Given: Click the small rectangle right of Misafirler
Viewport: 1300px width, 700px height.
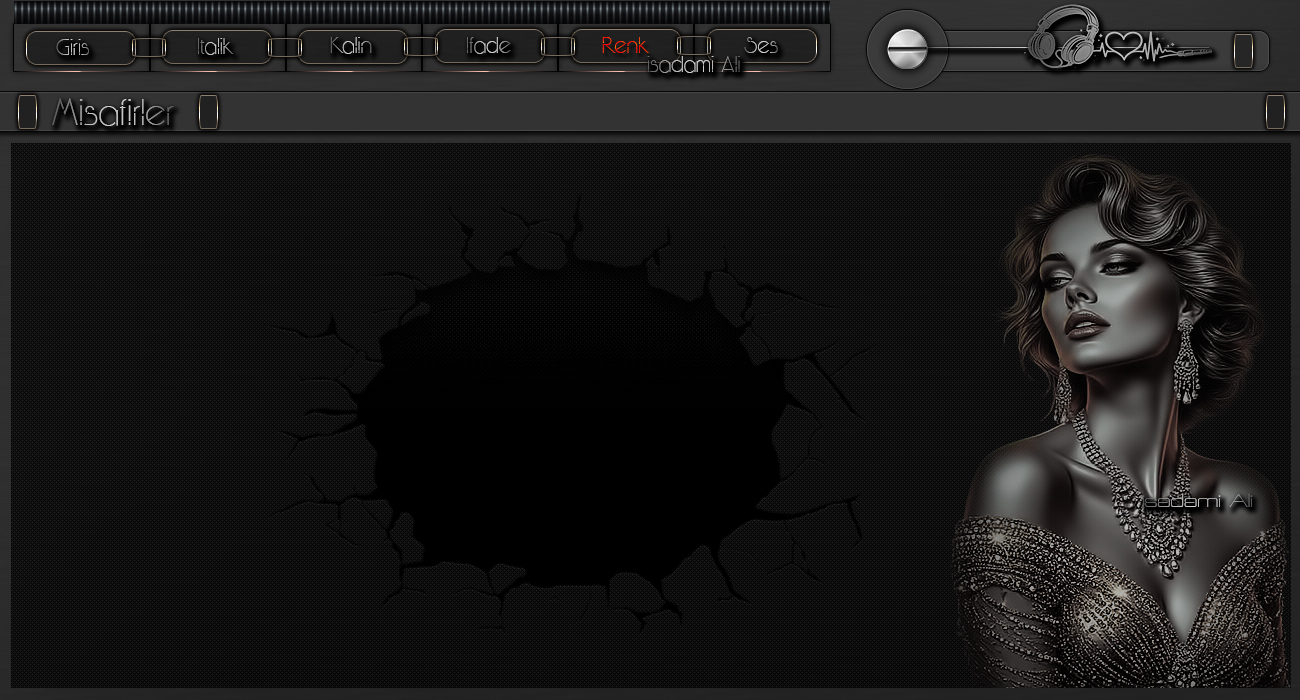Looking at the screenshot, I should (208, 113).
